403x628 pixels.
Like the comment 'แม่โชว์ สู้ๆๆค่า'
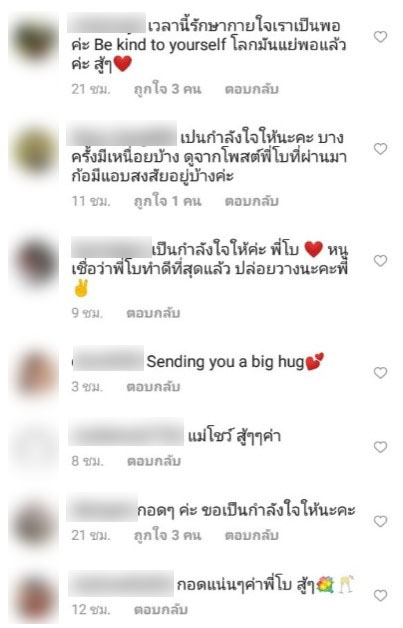[x=380, y=447]
